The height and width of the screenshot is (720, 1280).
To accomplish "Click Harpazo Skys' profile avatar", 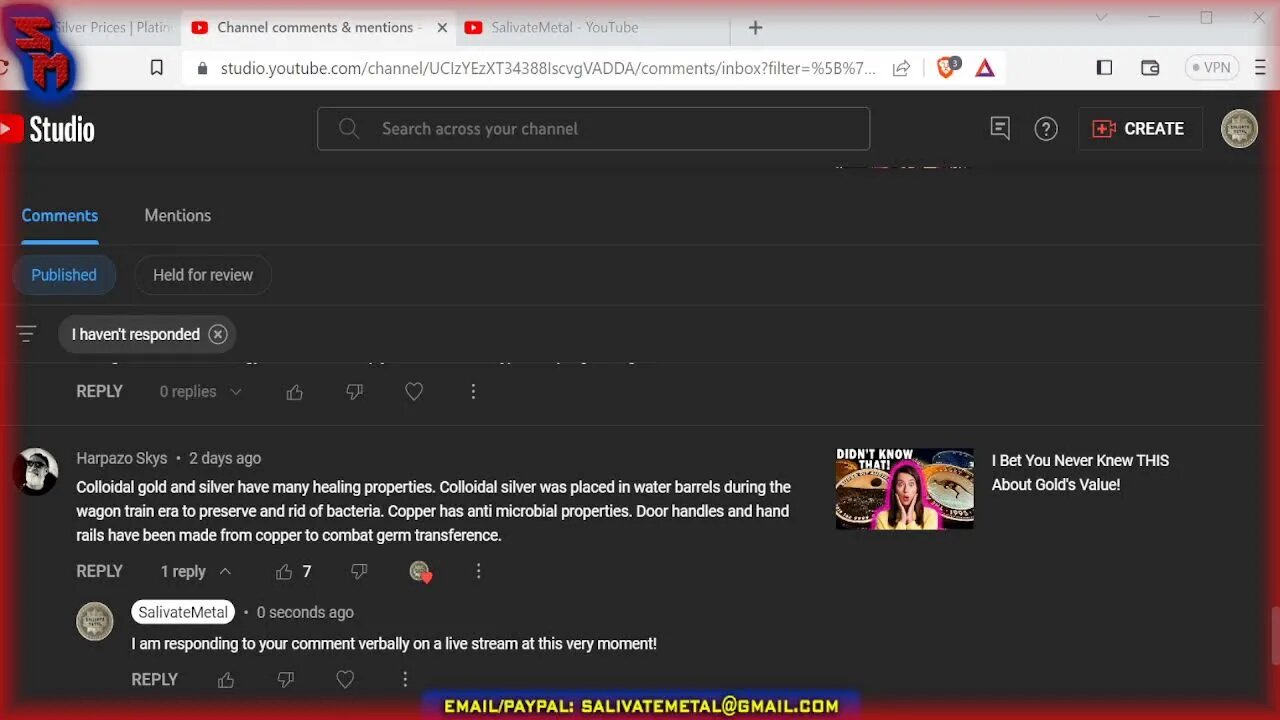I will [x=35, y=471].
